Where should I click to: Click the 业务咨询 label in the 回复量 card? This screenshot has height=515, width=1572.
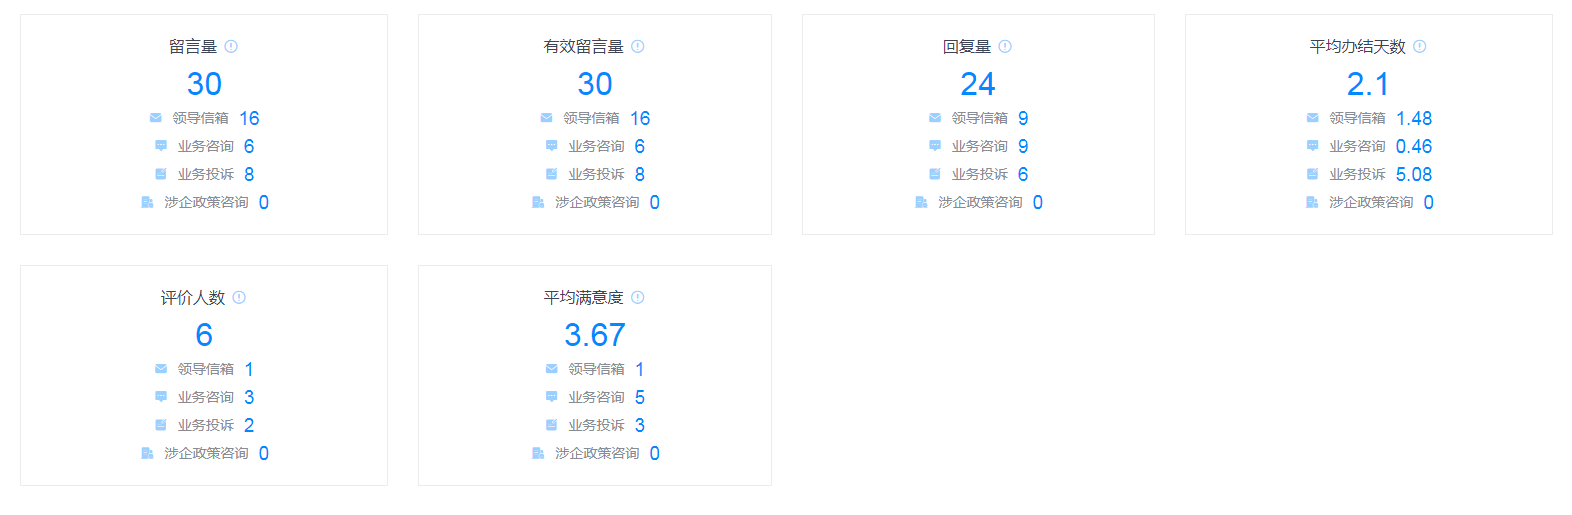tap(979, 146)
